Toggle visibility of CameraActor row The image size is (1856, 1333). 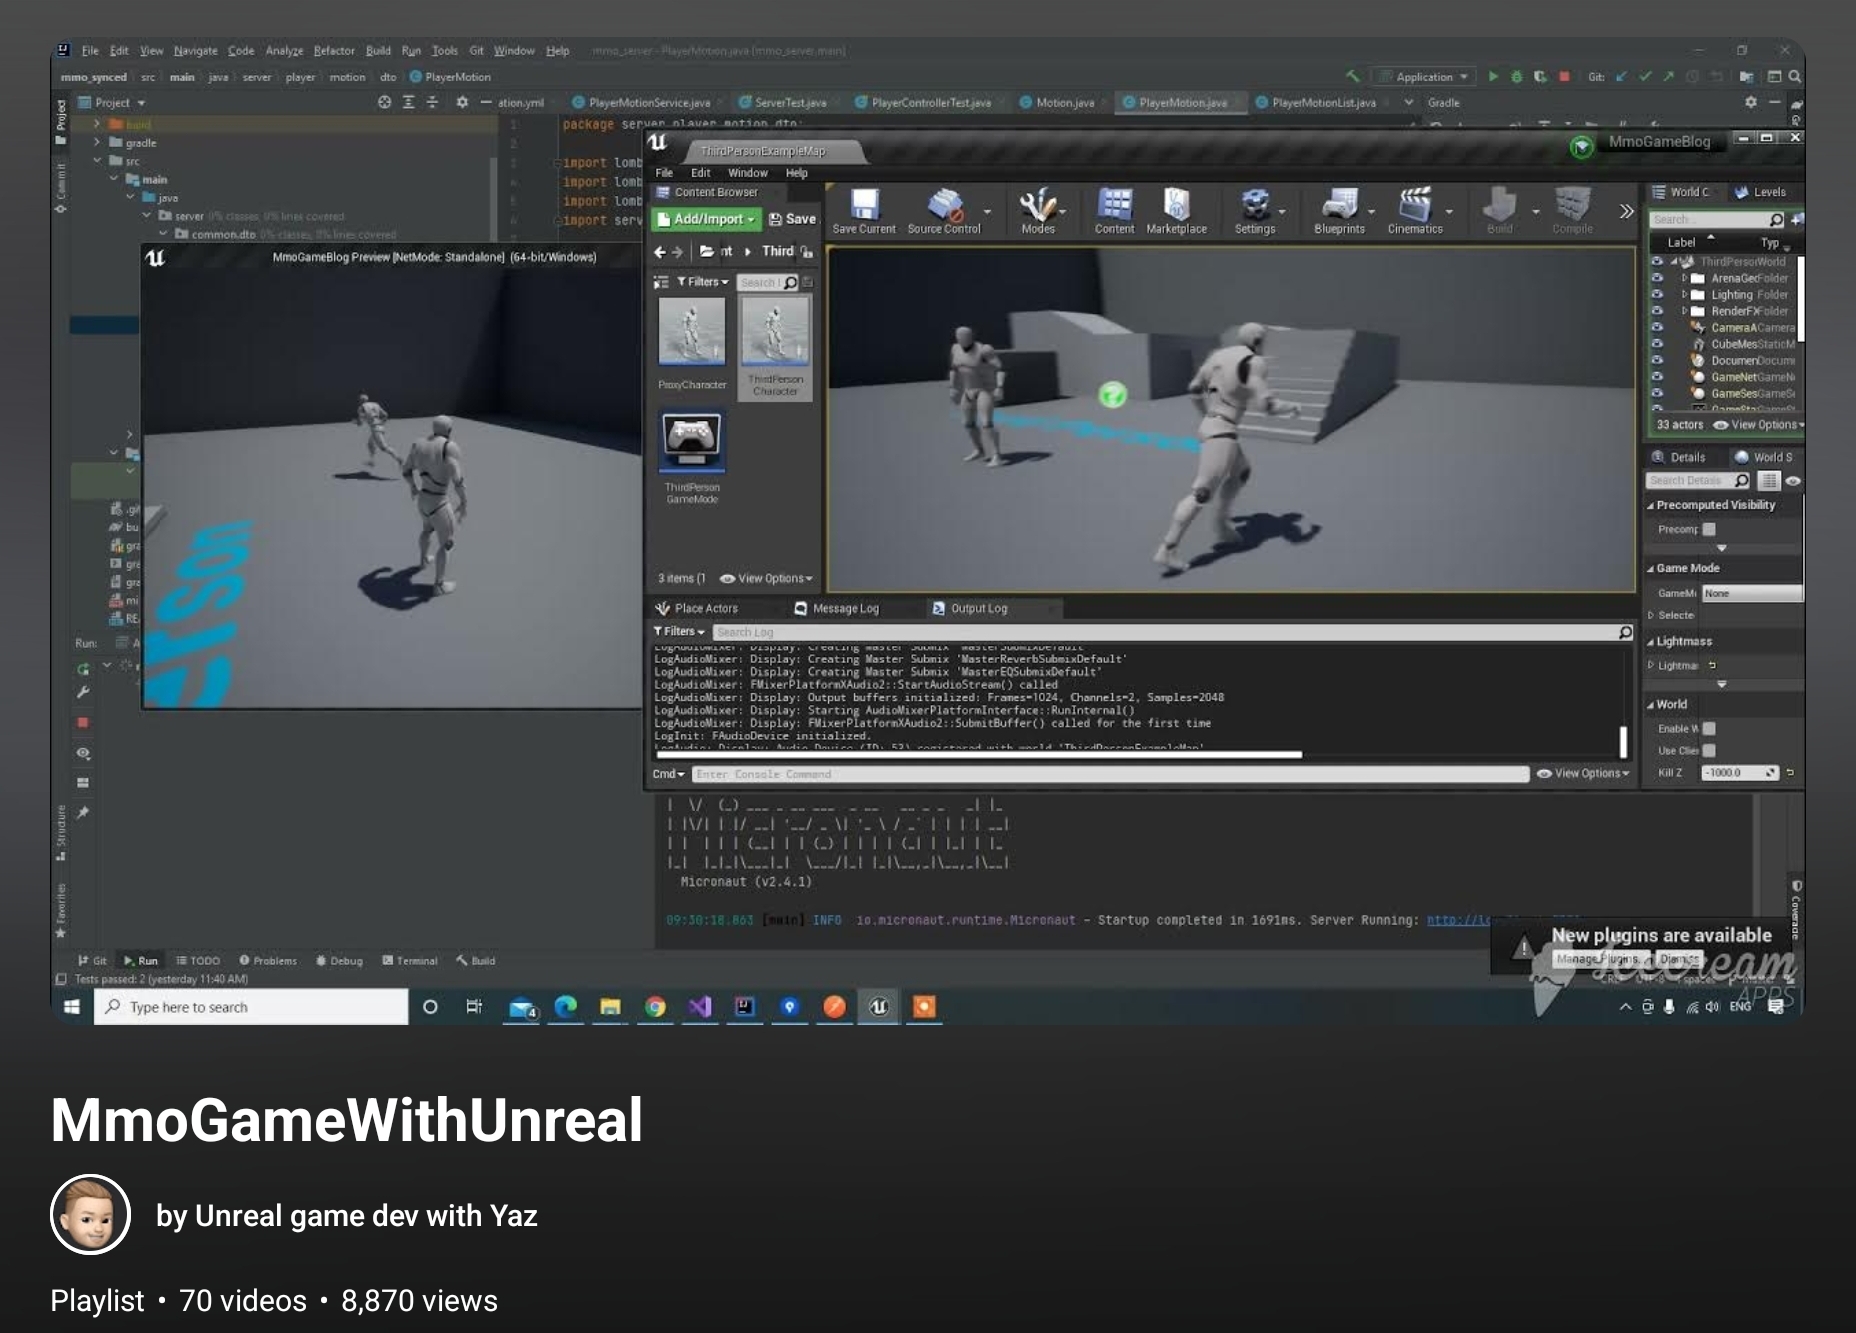tap(1657, 327)
